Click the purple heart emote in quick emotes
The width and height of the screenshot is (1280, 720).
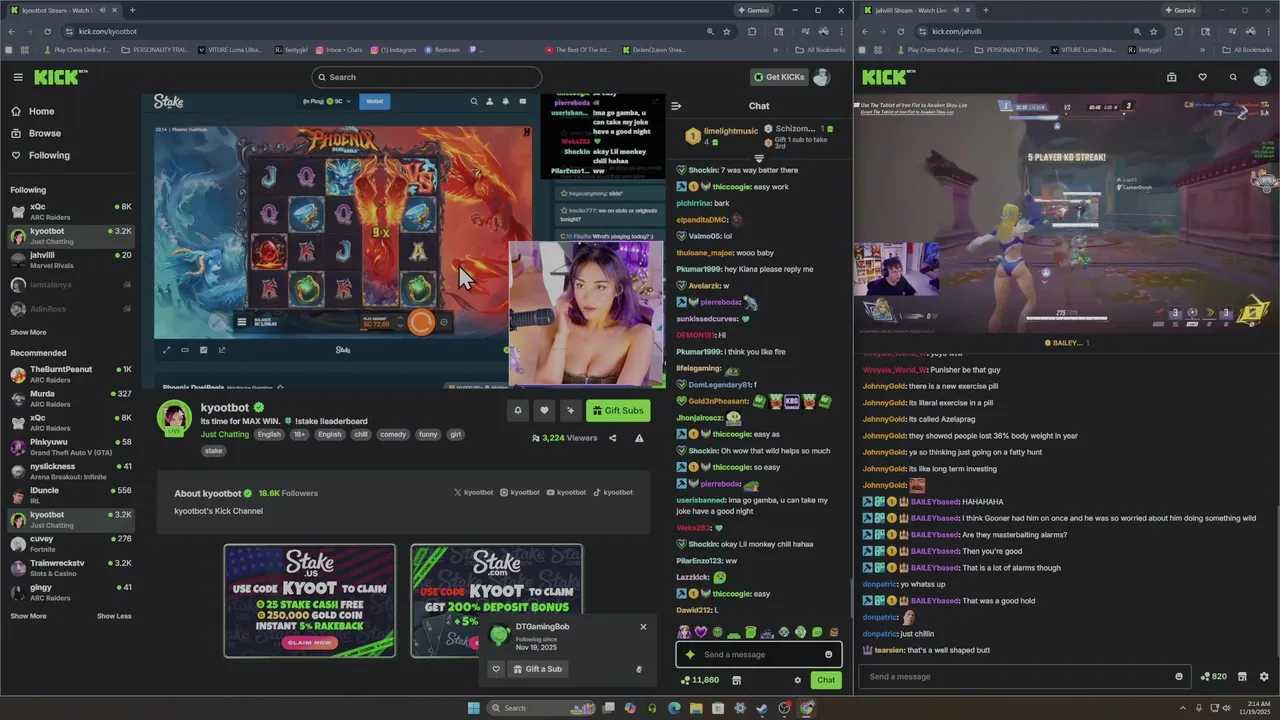click(x=701, y=632)
